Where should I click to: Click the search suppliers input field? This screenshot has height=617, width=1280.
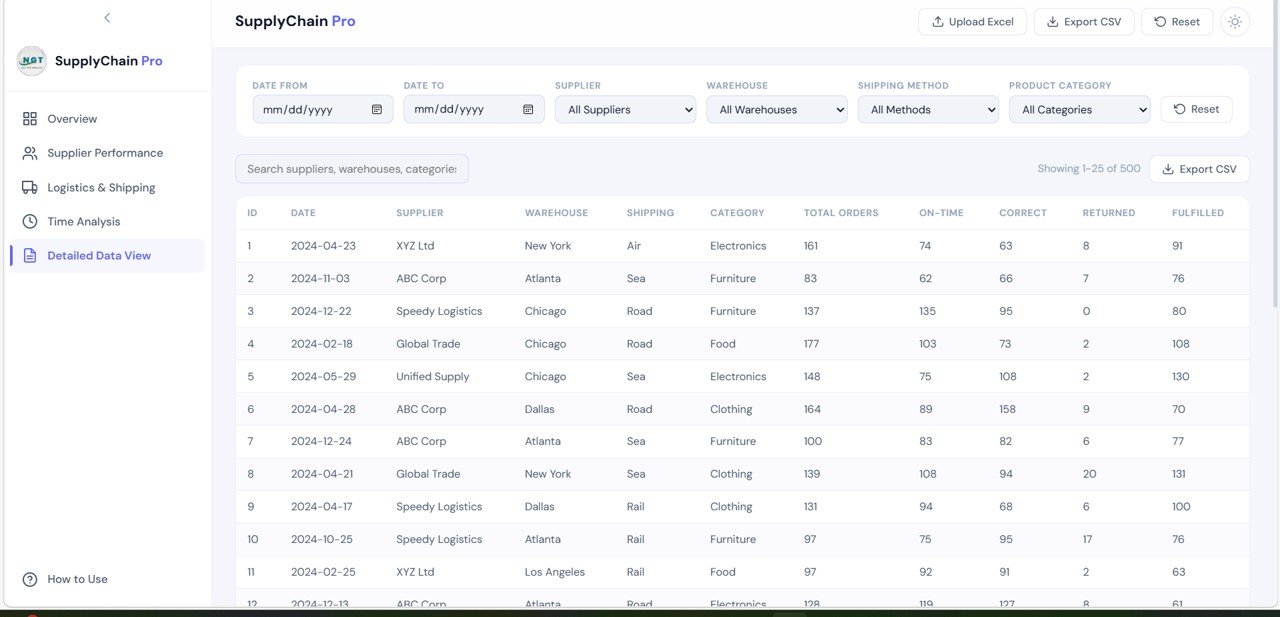(x=351, y=168)
